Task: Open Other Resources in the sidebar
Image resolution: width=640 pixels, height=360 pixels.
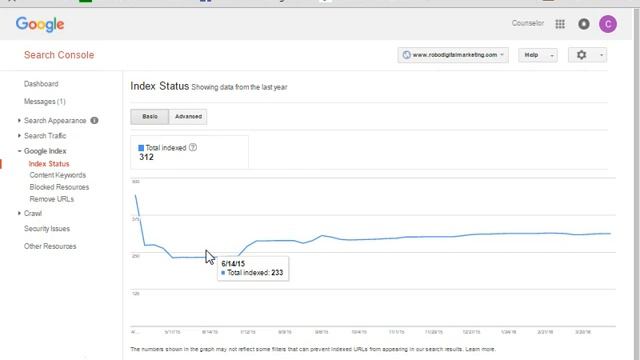Action: (50, 246)
